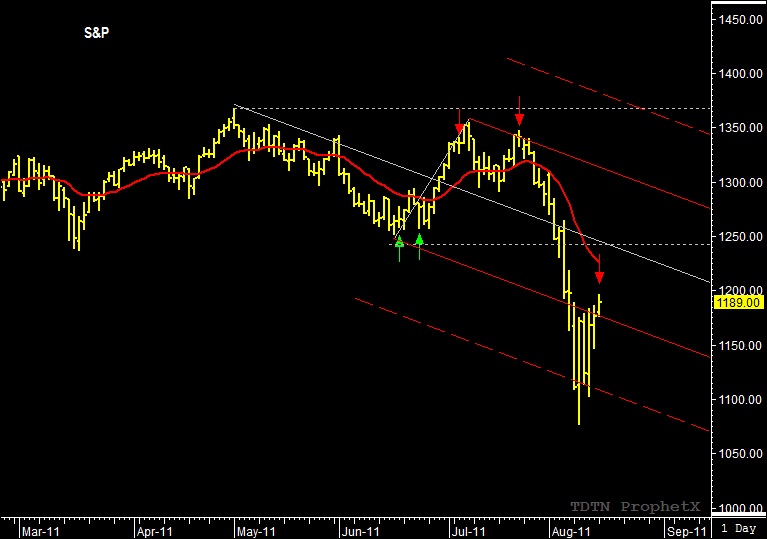The image size is (767, 539).
Task: Click the 1450.00 price axis label
Action: (740, 20)
